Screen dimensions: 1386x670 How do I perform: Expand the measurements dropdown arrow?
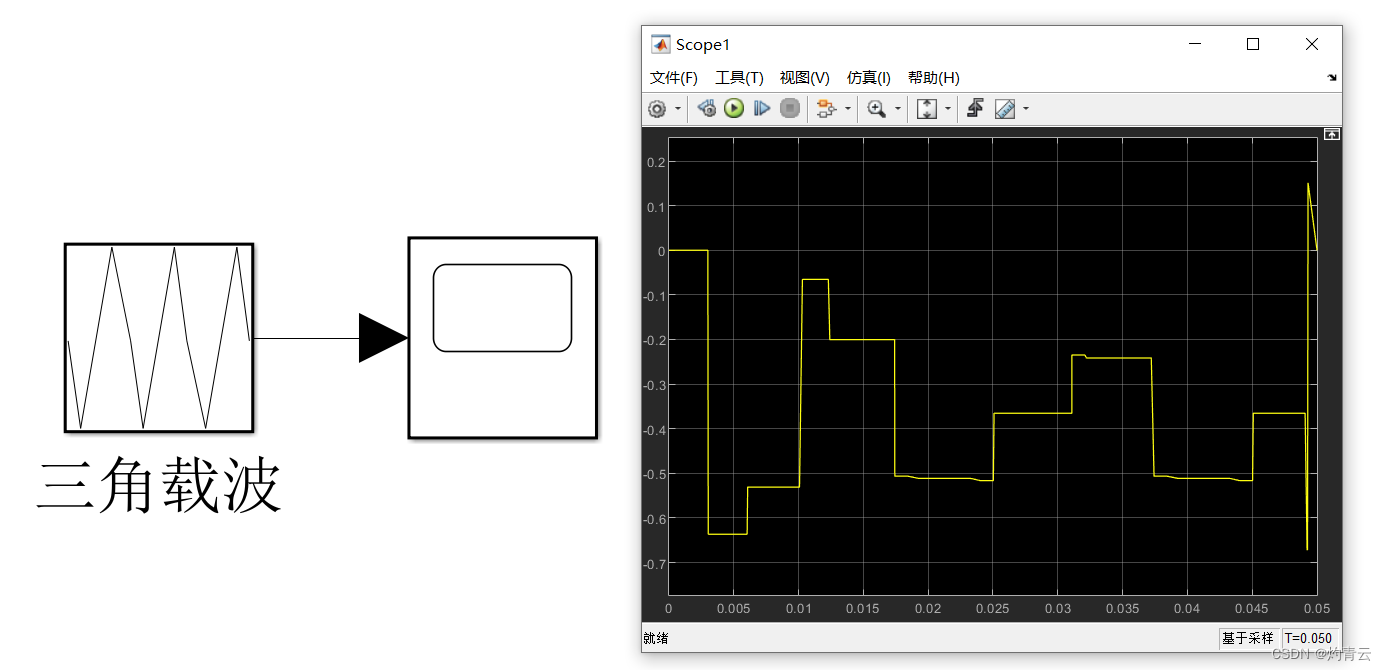pos(1026,109)
